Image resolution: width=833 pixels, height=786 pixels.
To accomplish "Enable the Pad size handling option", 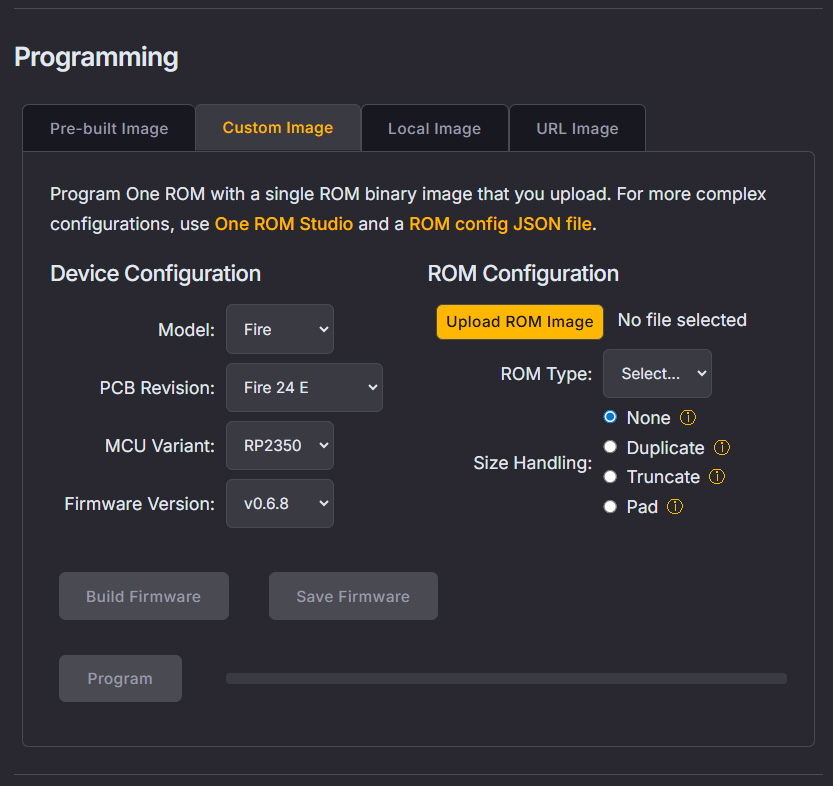I will [610, 507].
